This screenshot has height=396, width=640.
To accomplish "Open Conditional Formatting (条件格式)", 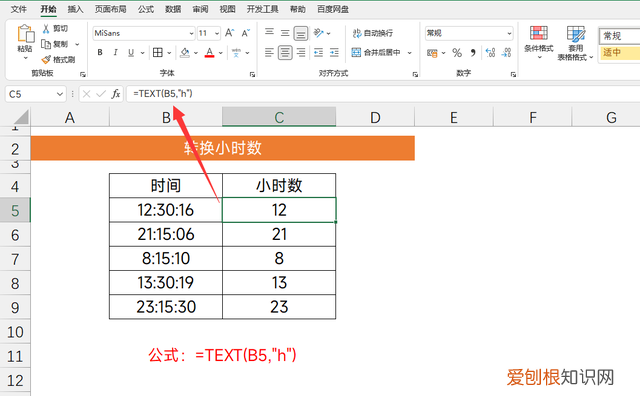I will pos(539,42).
